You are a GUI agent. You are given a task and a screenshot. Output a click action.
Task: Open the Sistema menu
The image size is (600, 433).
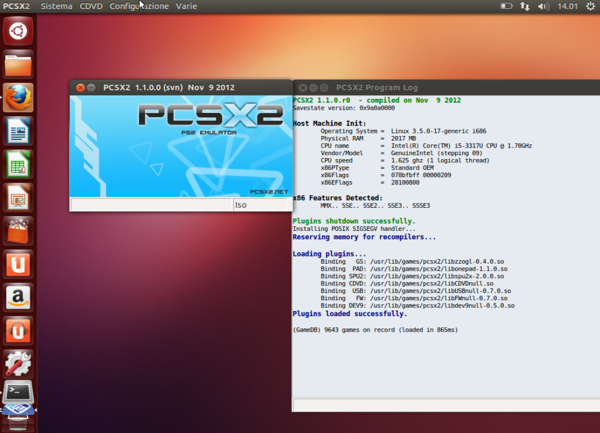tap(56, 6)
